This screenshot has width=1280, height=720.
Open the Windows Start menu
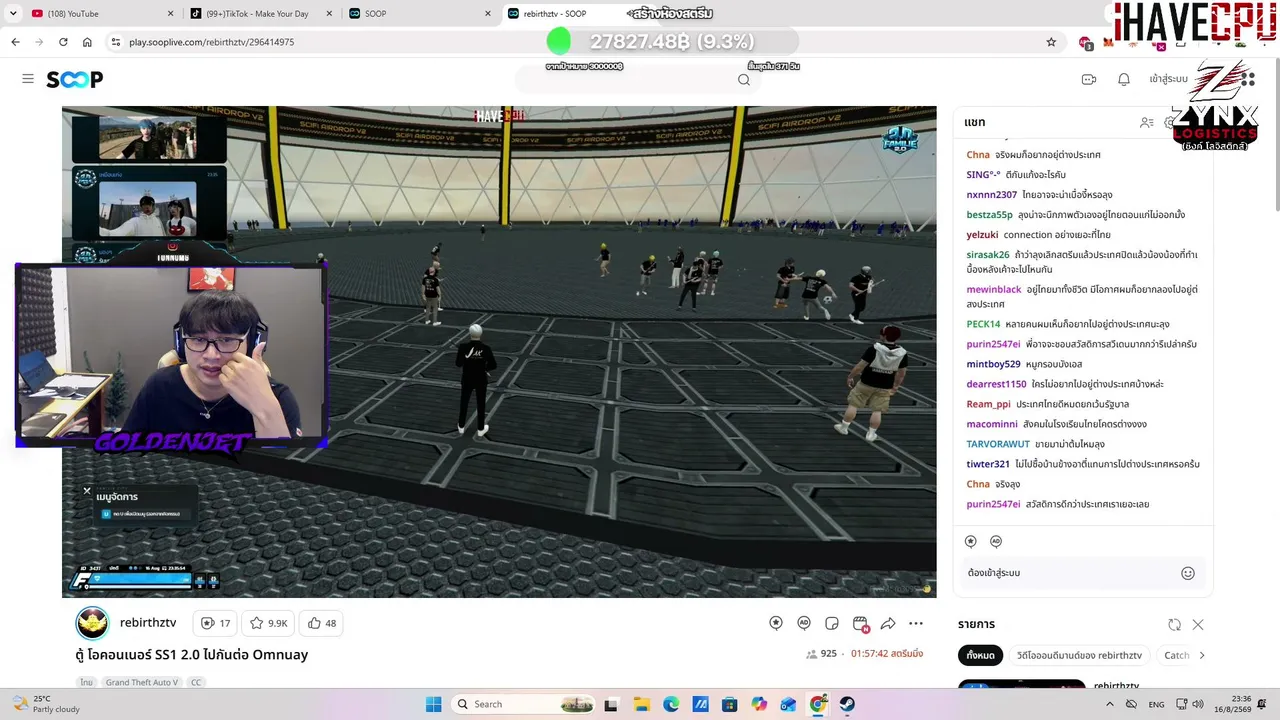point(433,704)
